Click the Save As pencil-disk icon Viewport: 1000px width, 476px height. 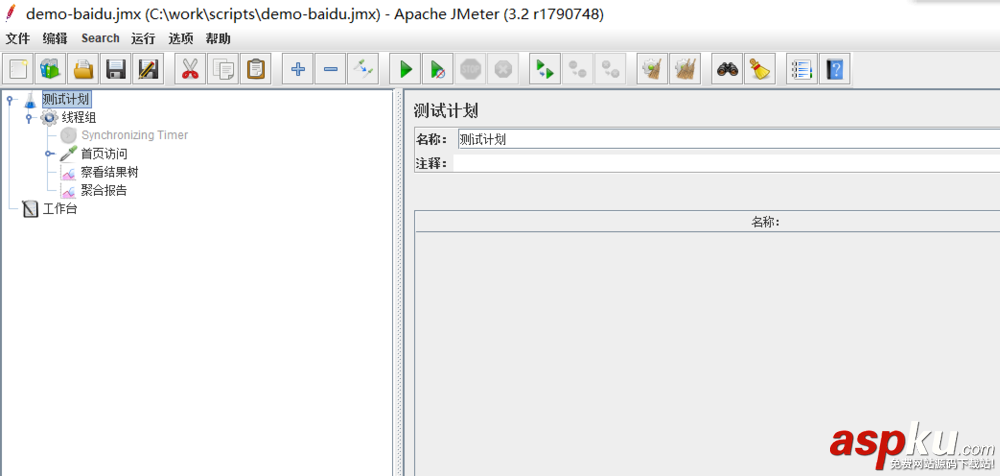149,68
